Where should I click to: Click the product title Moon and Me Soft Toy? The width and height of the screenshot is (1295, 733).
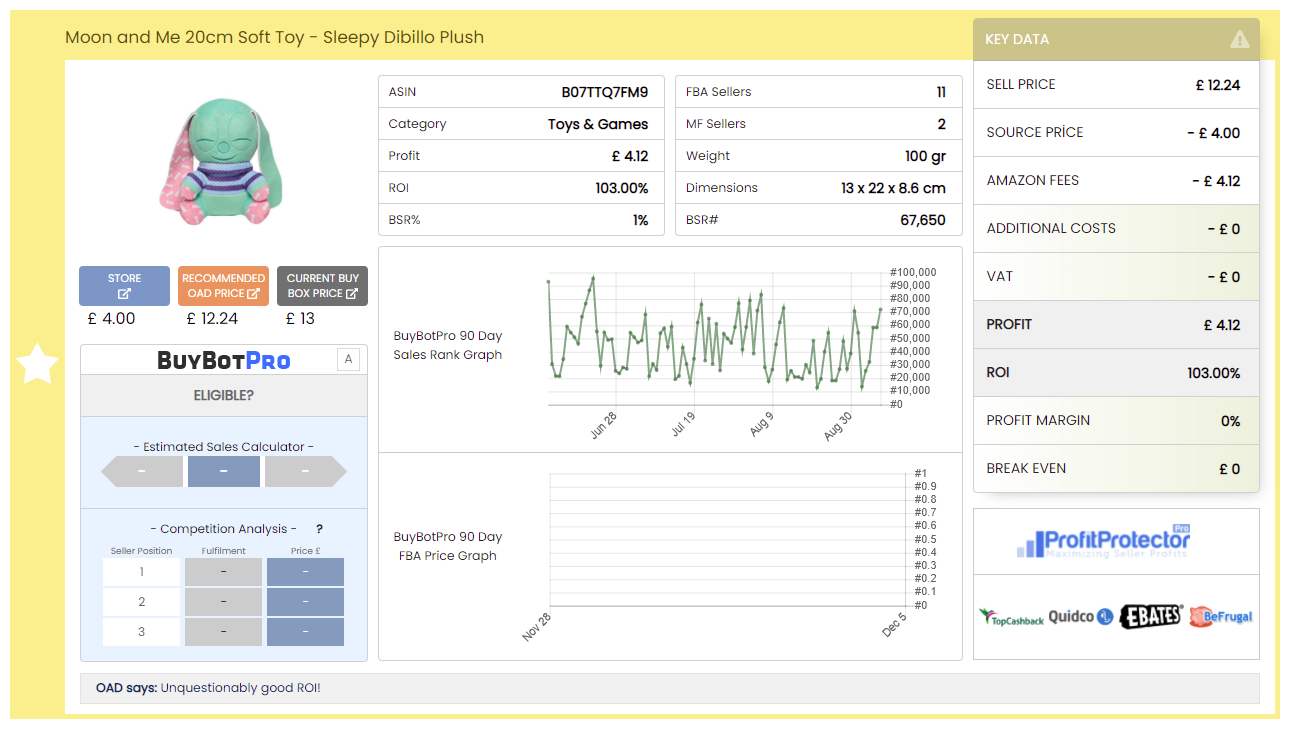274,38
